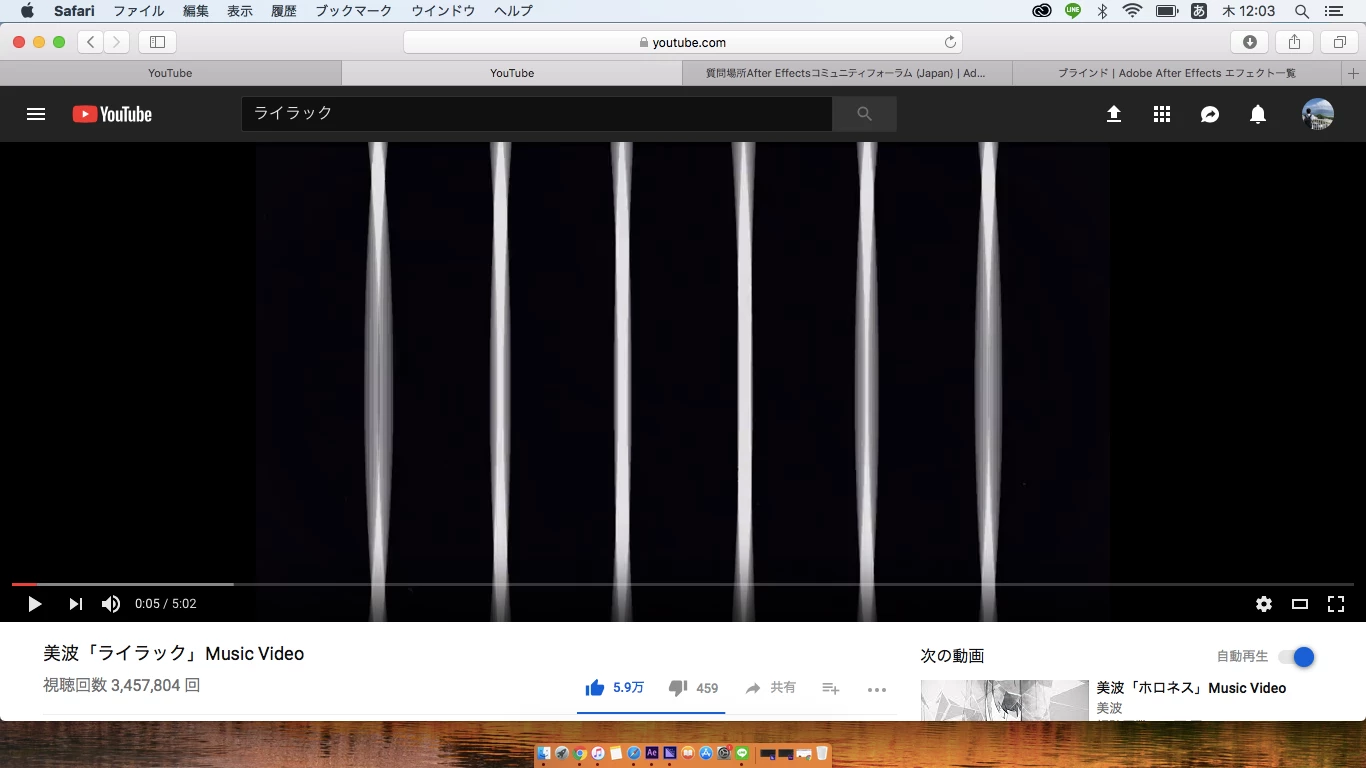Select the second YouTube tab
The image size is (1366, 768).
point(512,73)
